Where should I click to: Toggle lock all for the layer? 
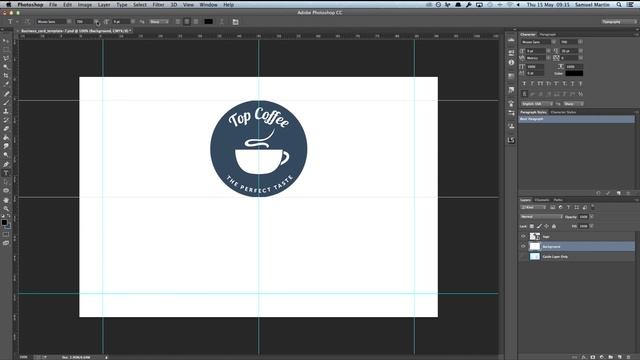(x=554, y=226)
